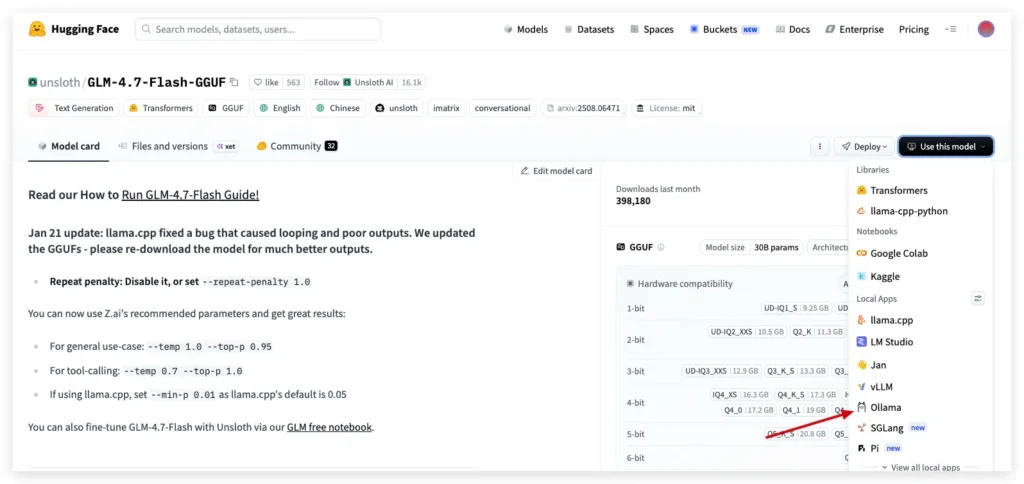Click the Hugging Face logo
Image resolution: width=1024 pixels, height=484 pixels.
click(x=74, y=29)
